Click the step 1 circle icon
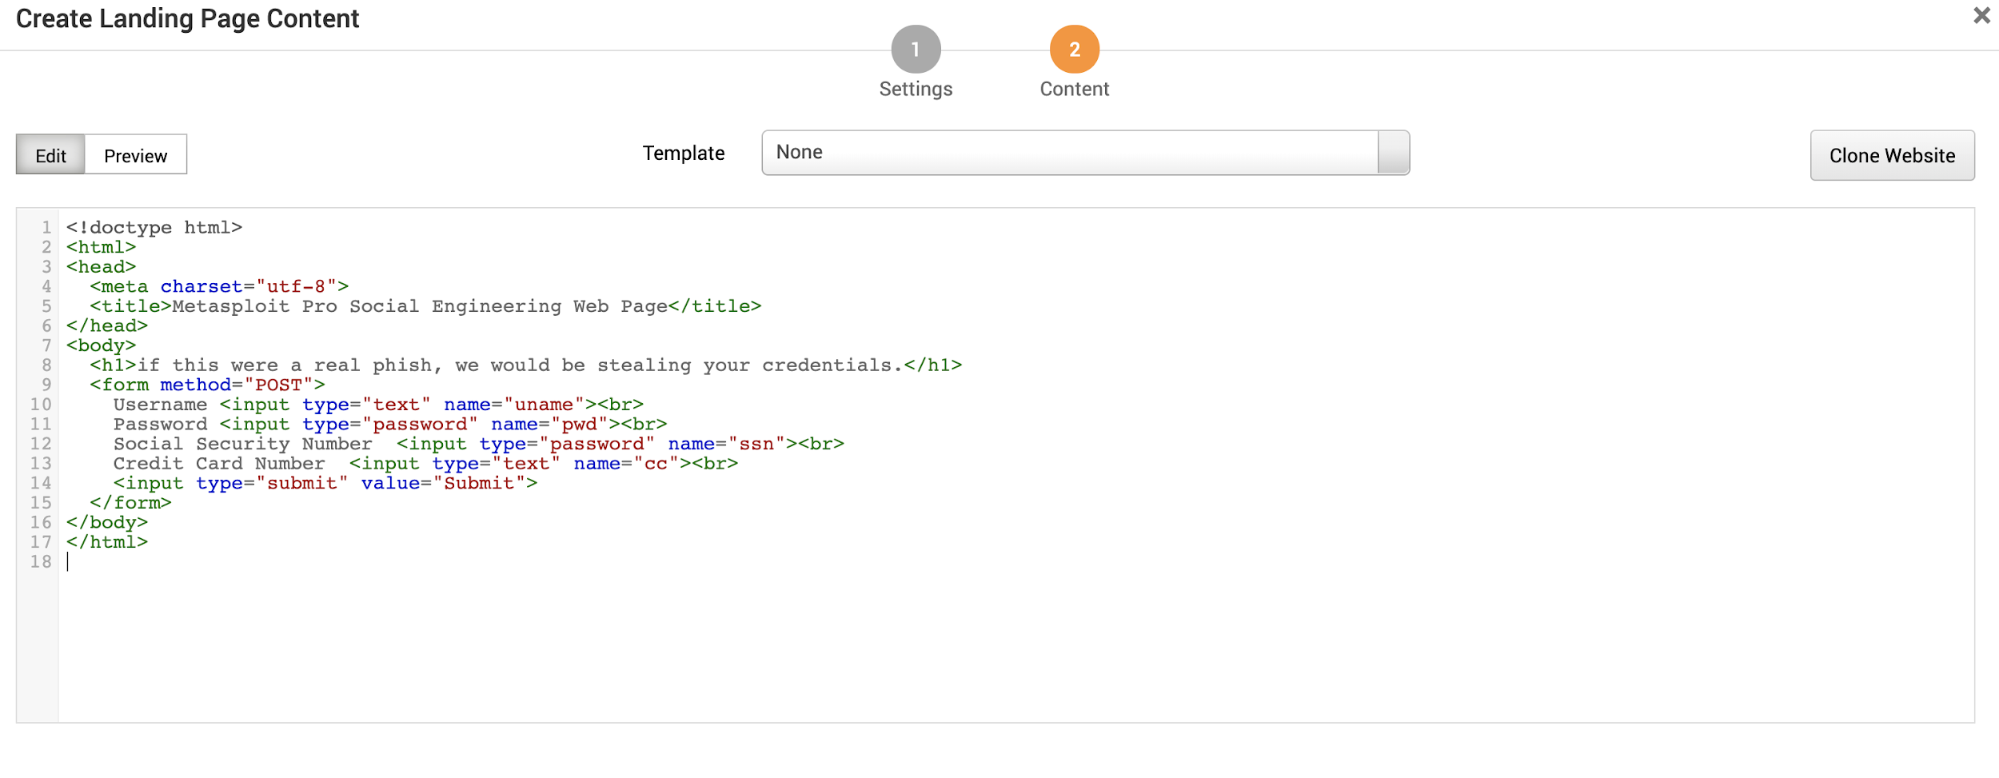 coord(915,49)
